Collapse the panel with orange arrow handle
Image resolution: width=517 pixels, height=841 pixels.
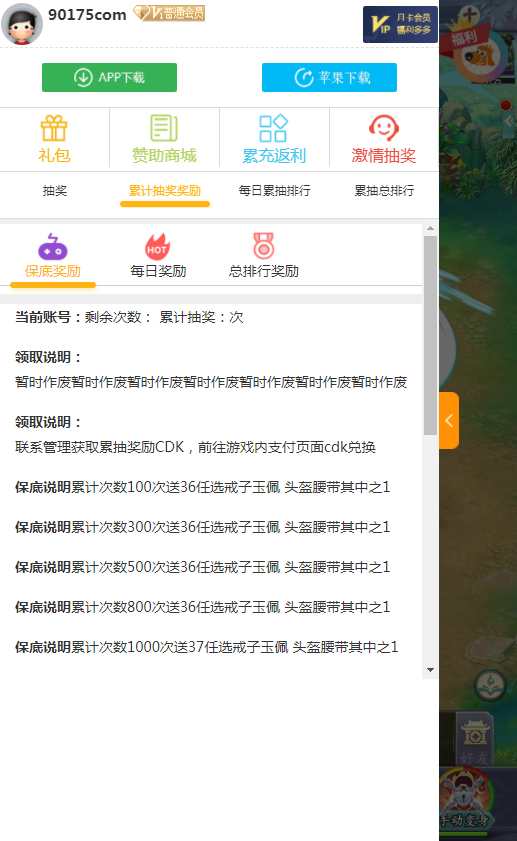pyautogui.click(x=449, y=420)
